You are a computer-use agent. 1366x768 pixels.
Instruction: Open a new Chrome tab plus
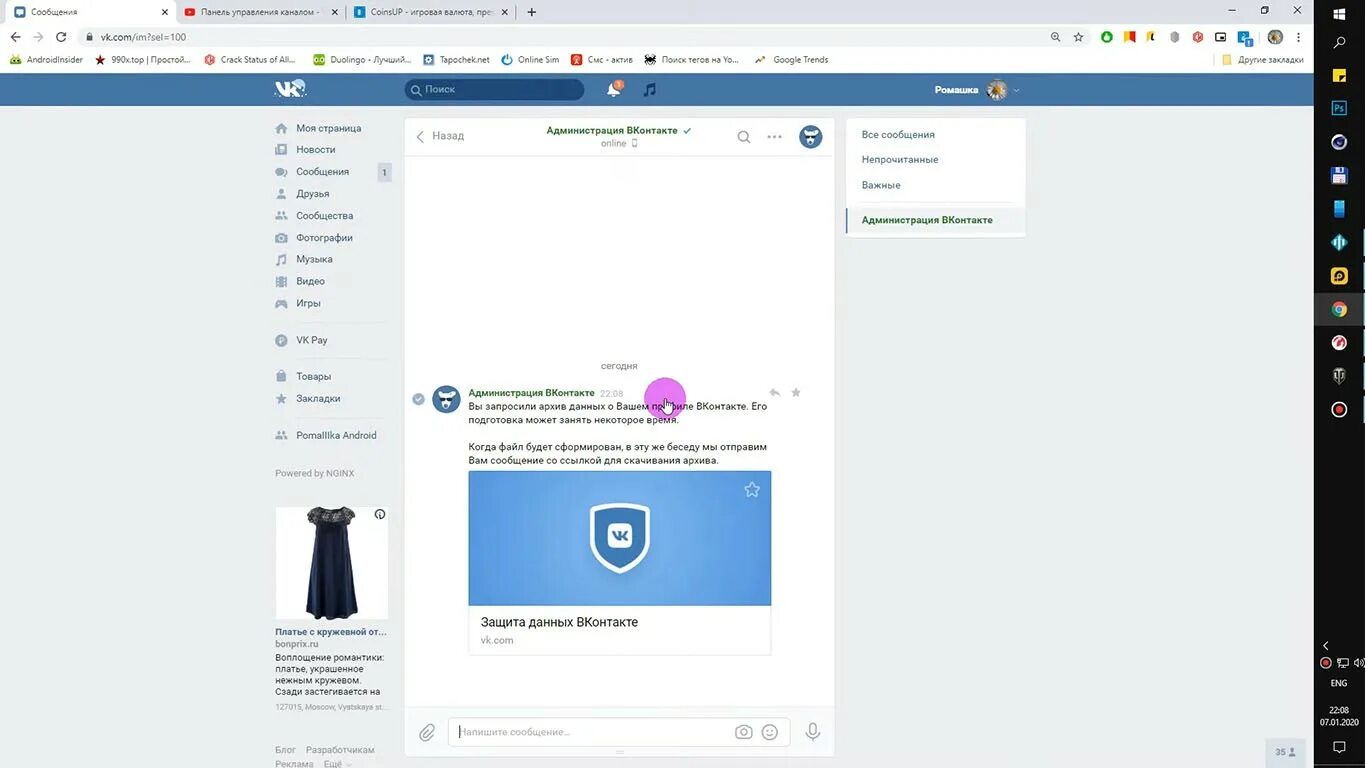pos(532,12)
